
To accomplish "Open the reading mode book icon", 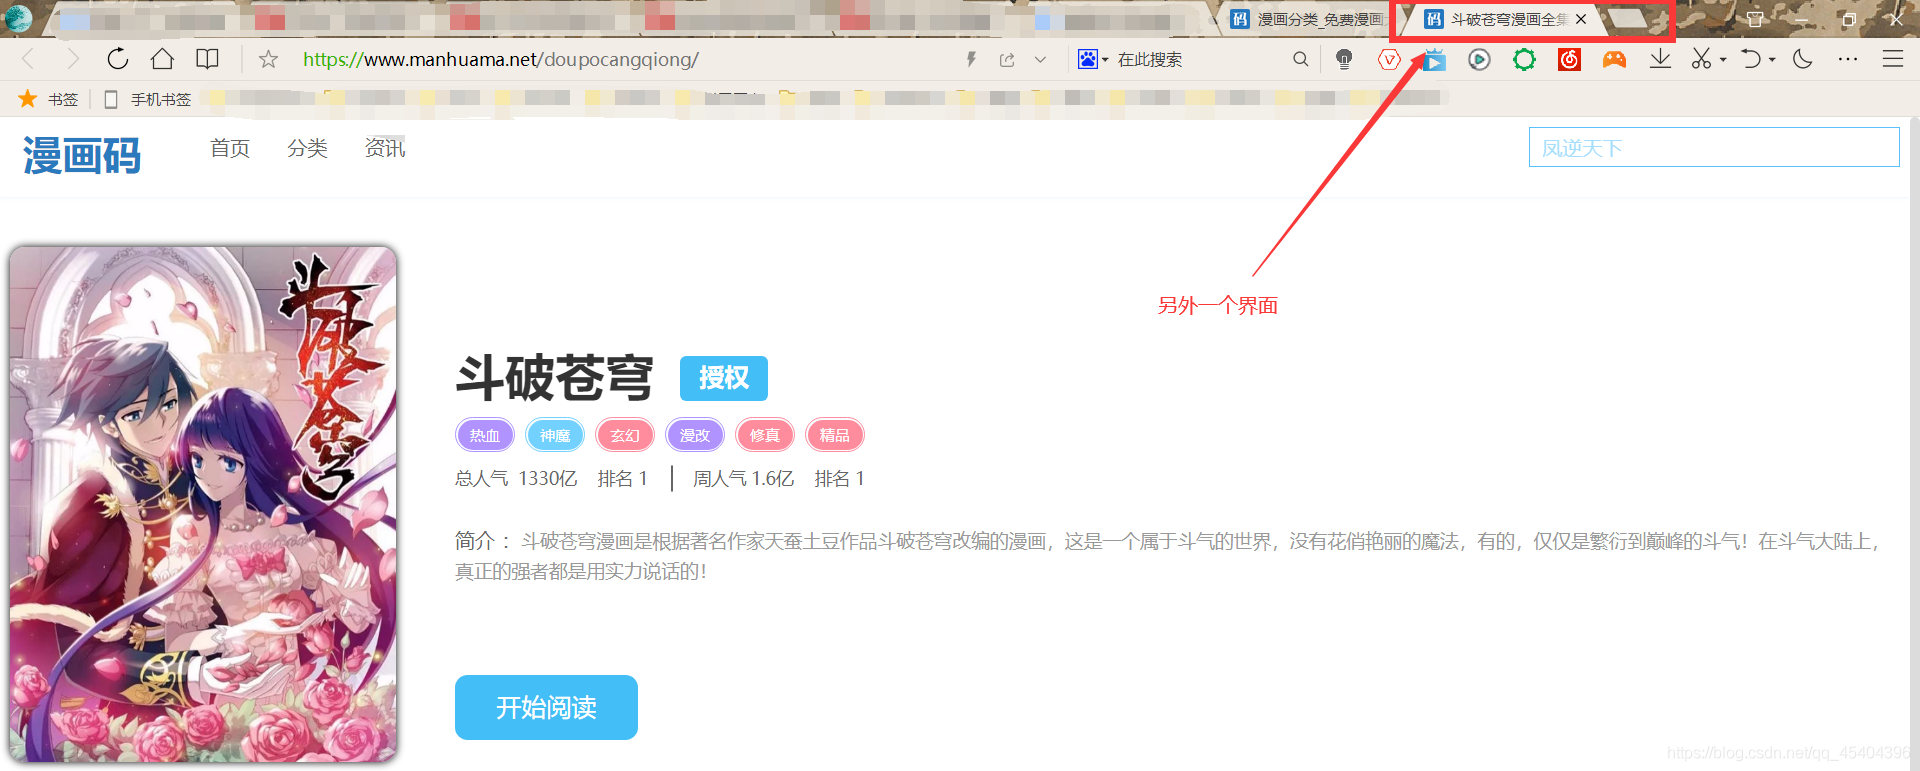I will (207, 59).
